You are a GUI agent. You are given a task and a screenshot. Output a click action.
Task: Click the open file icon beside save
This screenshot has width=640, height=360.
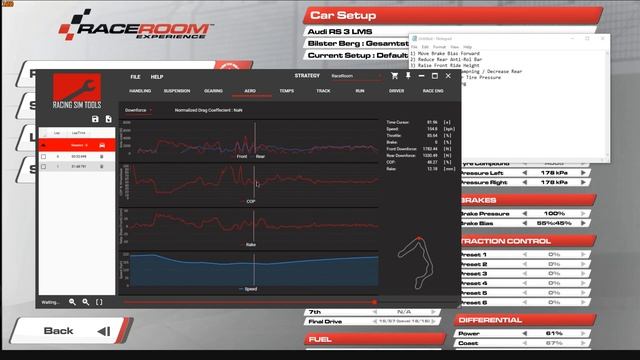tap(109, 119)
